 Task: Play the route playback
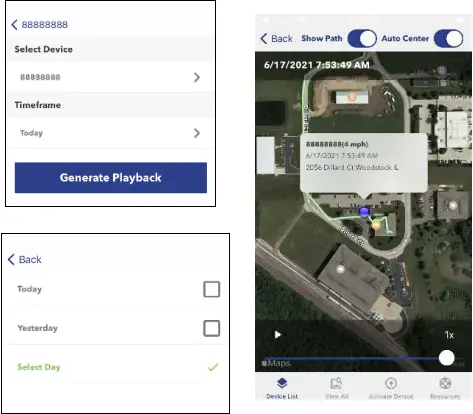pos(277,335)
